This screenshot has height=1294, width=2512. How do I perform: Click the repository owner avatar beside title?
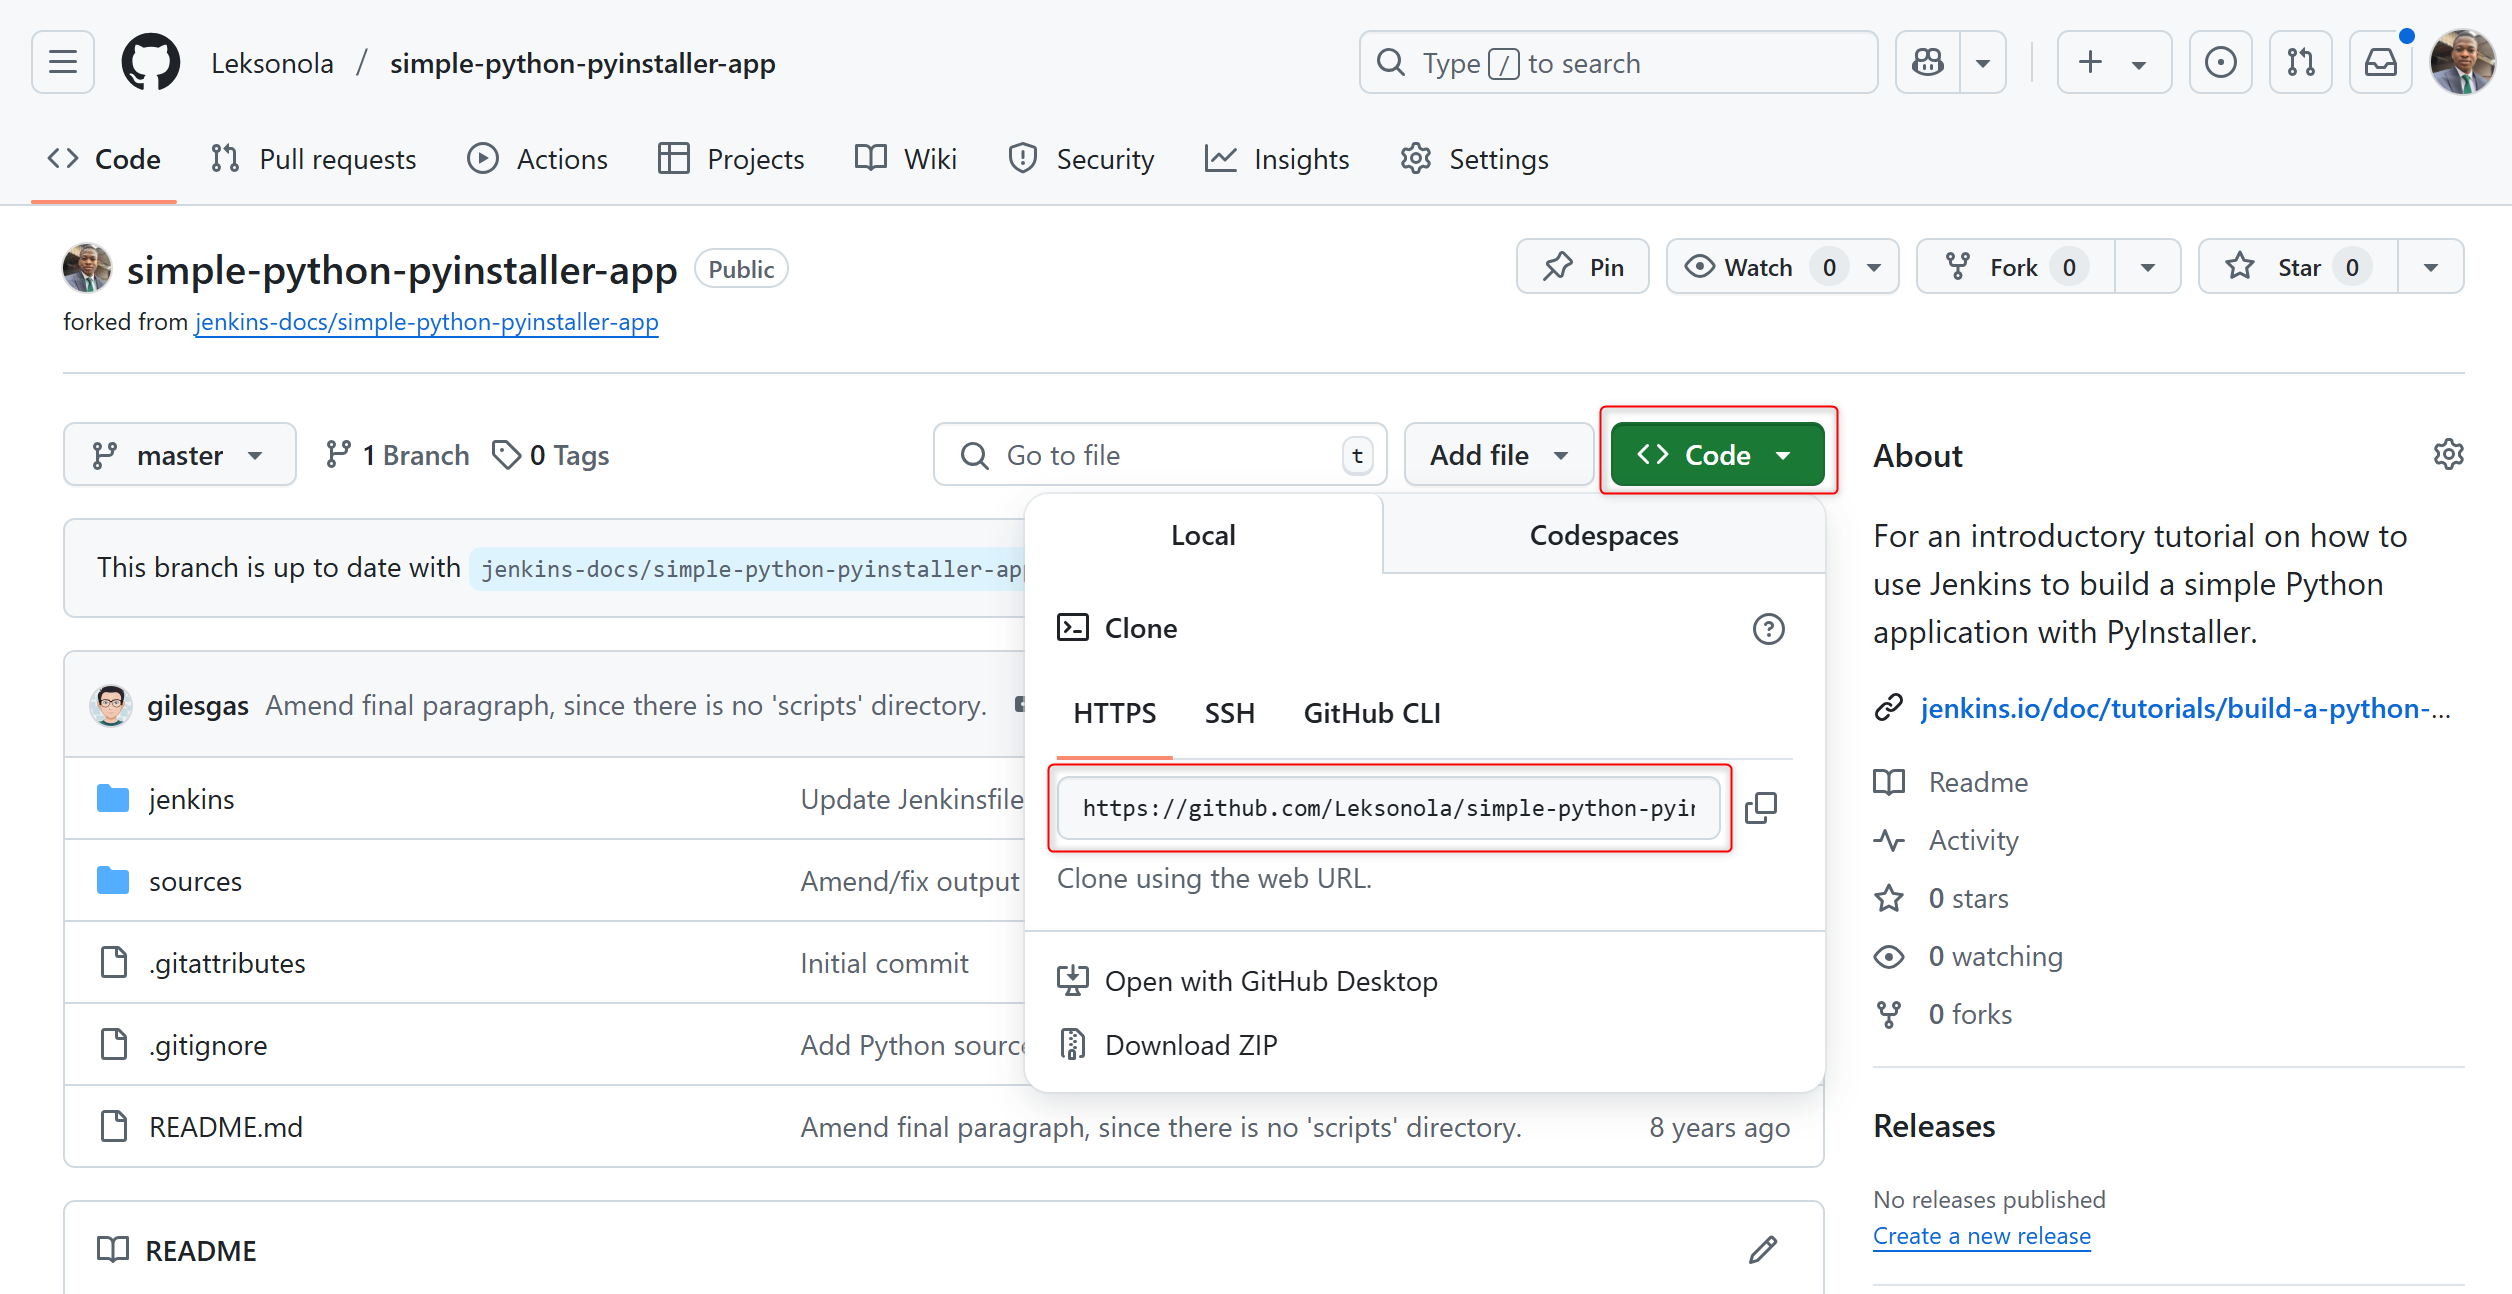pyautogui.click(x=87, y=268)
